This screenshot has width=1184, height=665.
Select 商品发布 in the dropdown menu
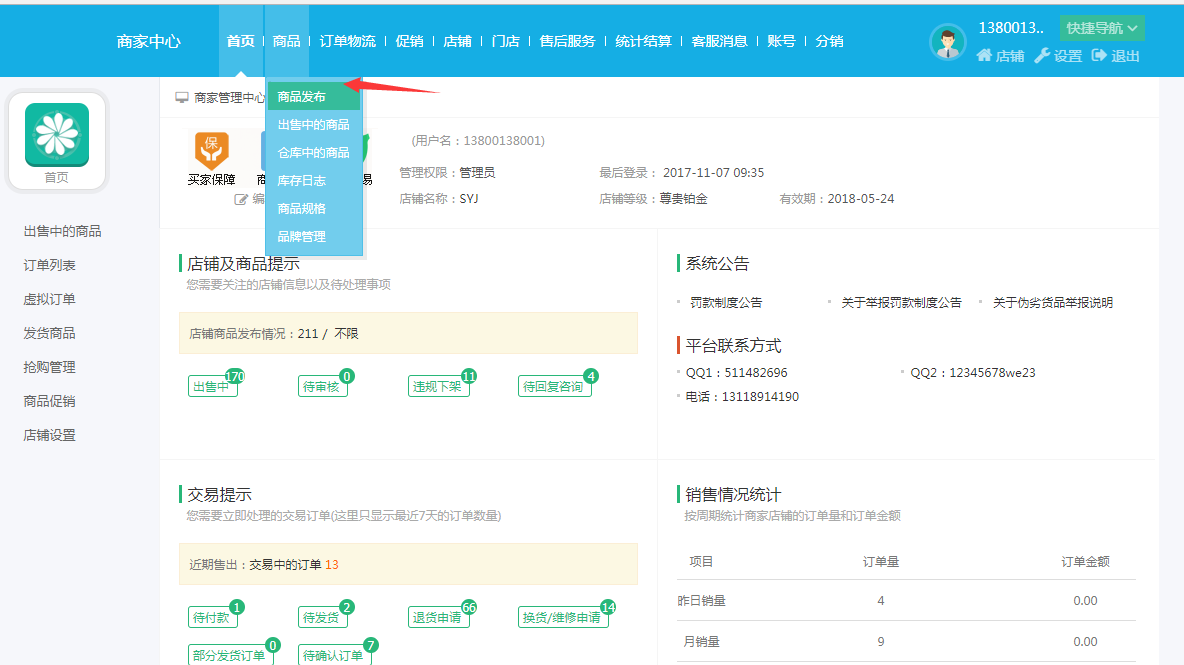302,97
